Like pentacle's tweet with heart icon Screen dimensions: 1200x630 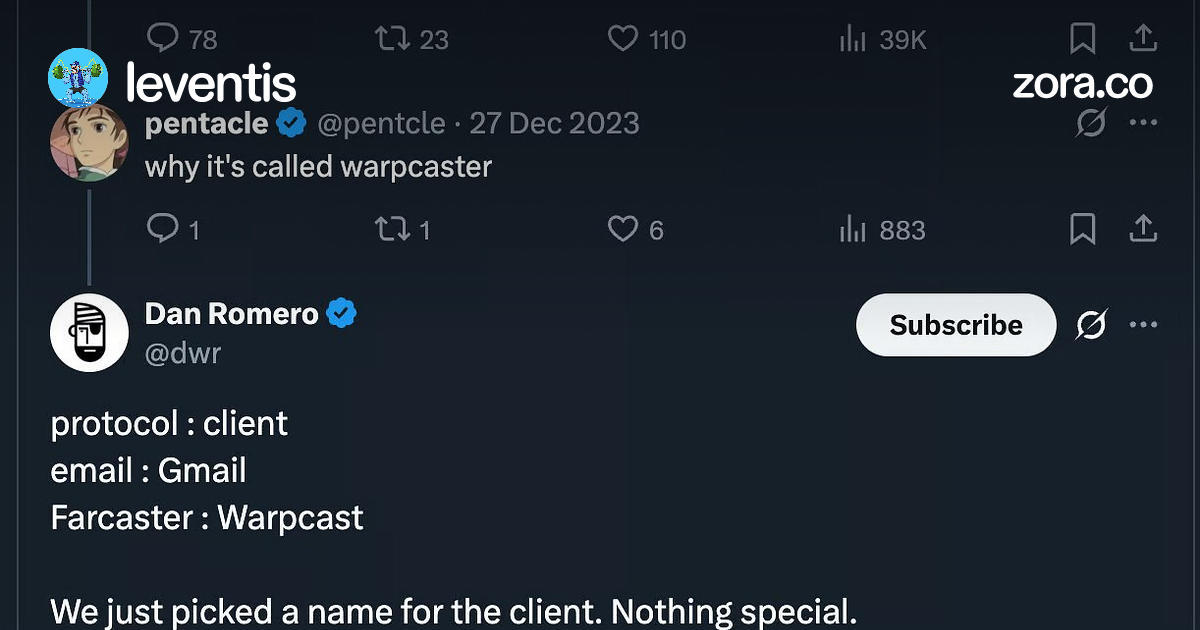click(x=623, y=230)
